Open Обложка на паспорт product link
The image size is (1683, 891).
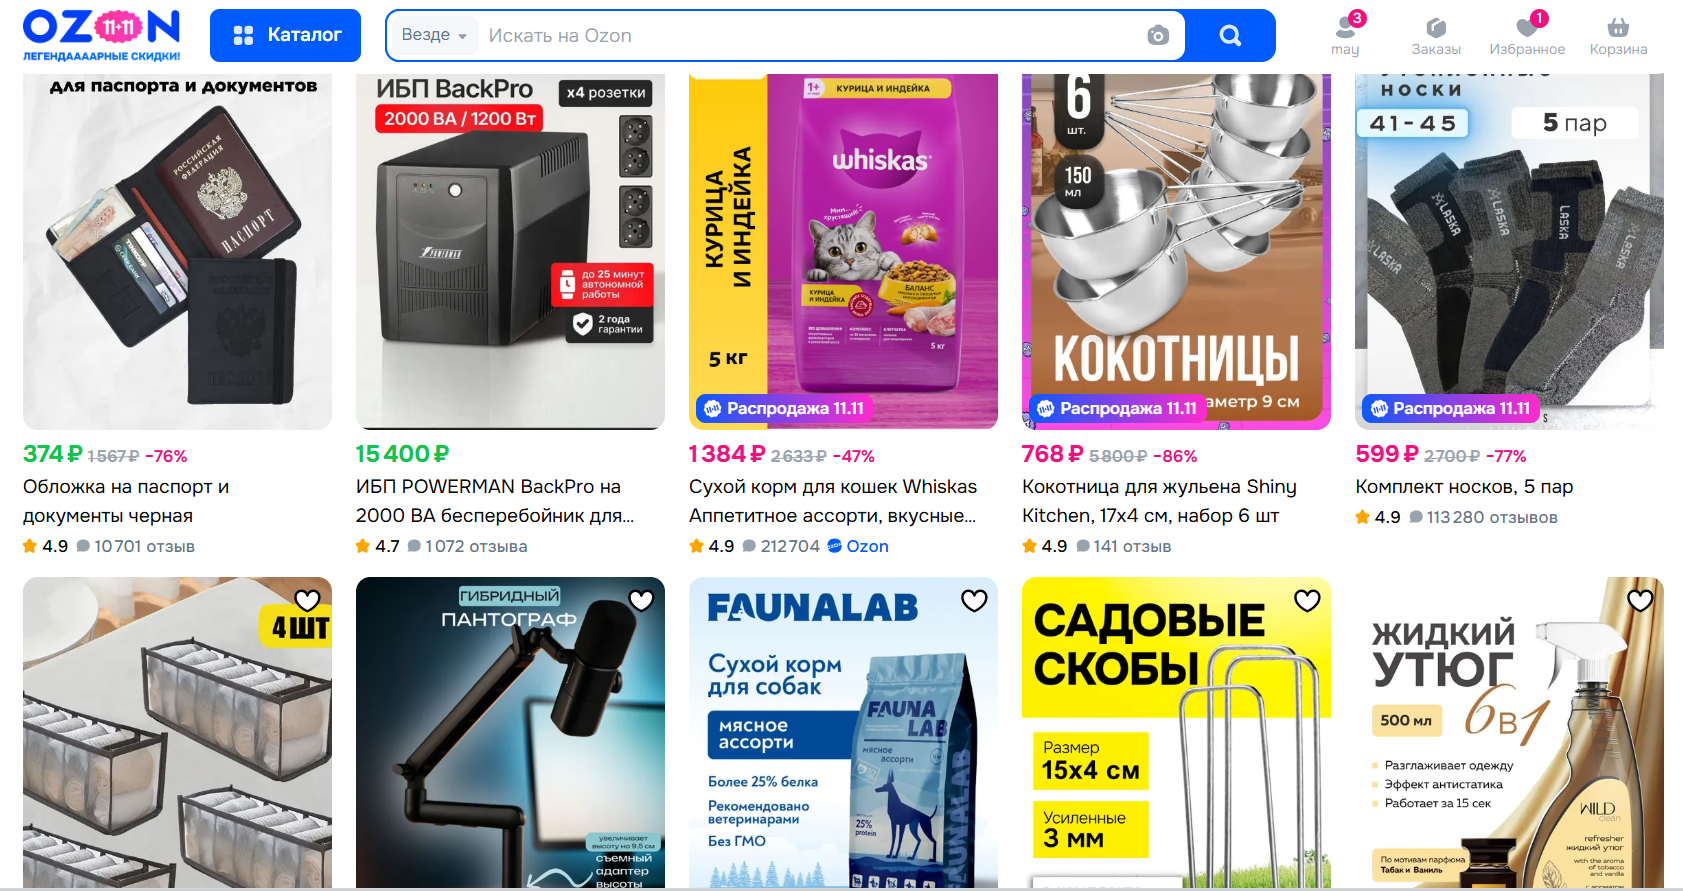[126, 501]
